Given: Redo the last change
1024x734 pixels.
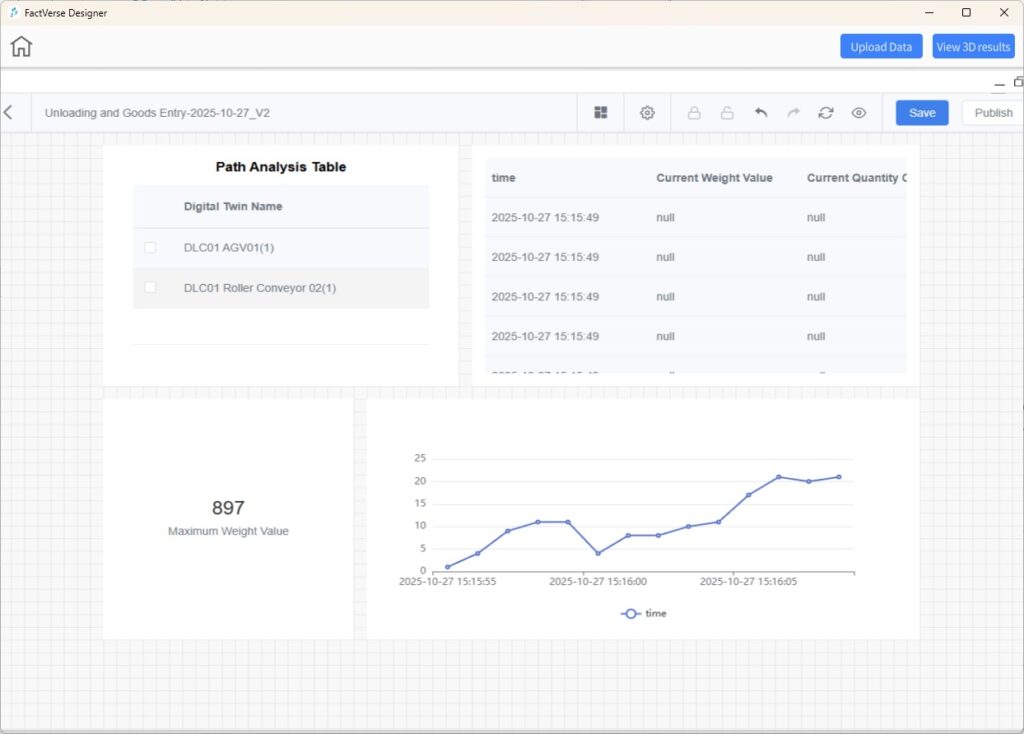Looking at the screenshot, I should 792,113.
